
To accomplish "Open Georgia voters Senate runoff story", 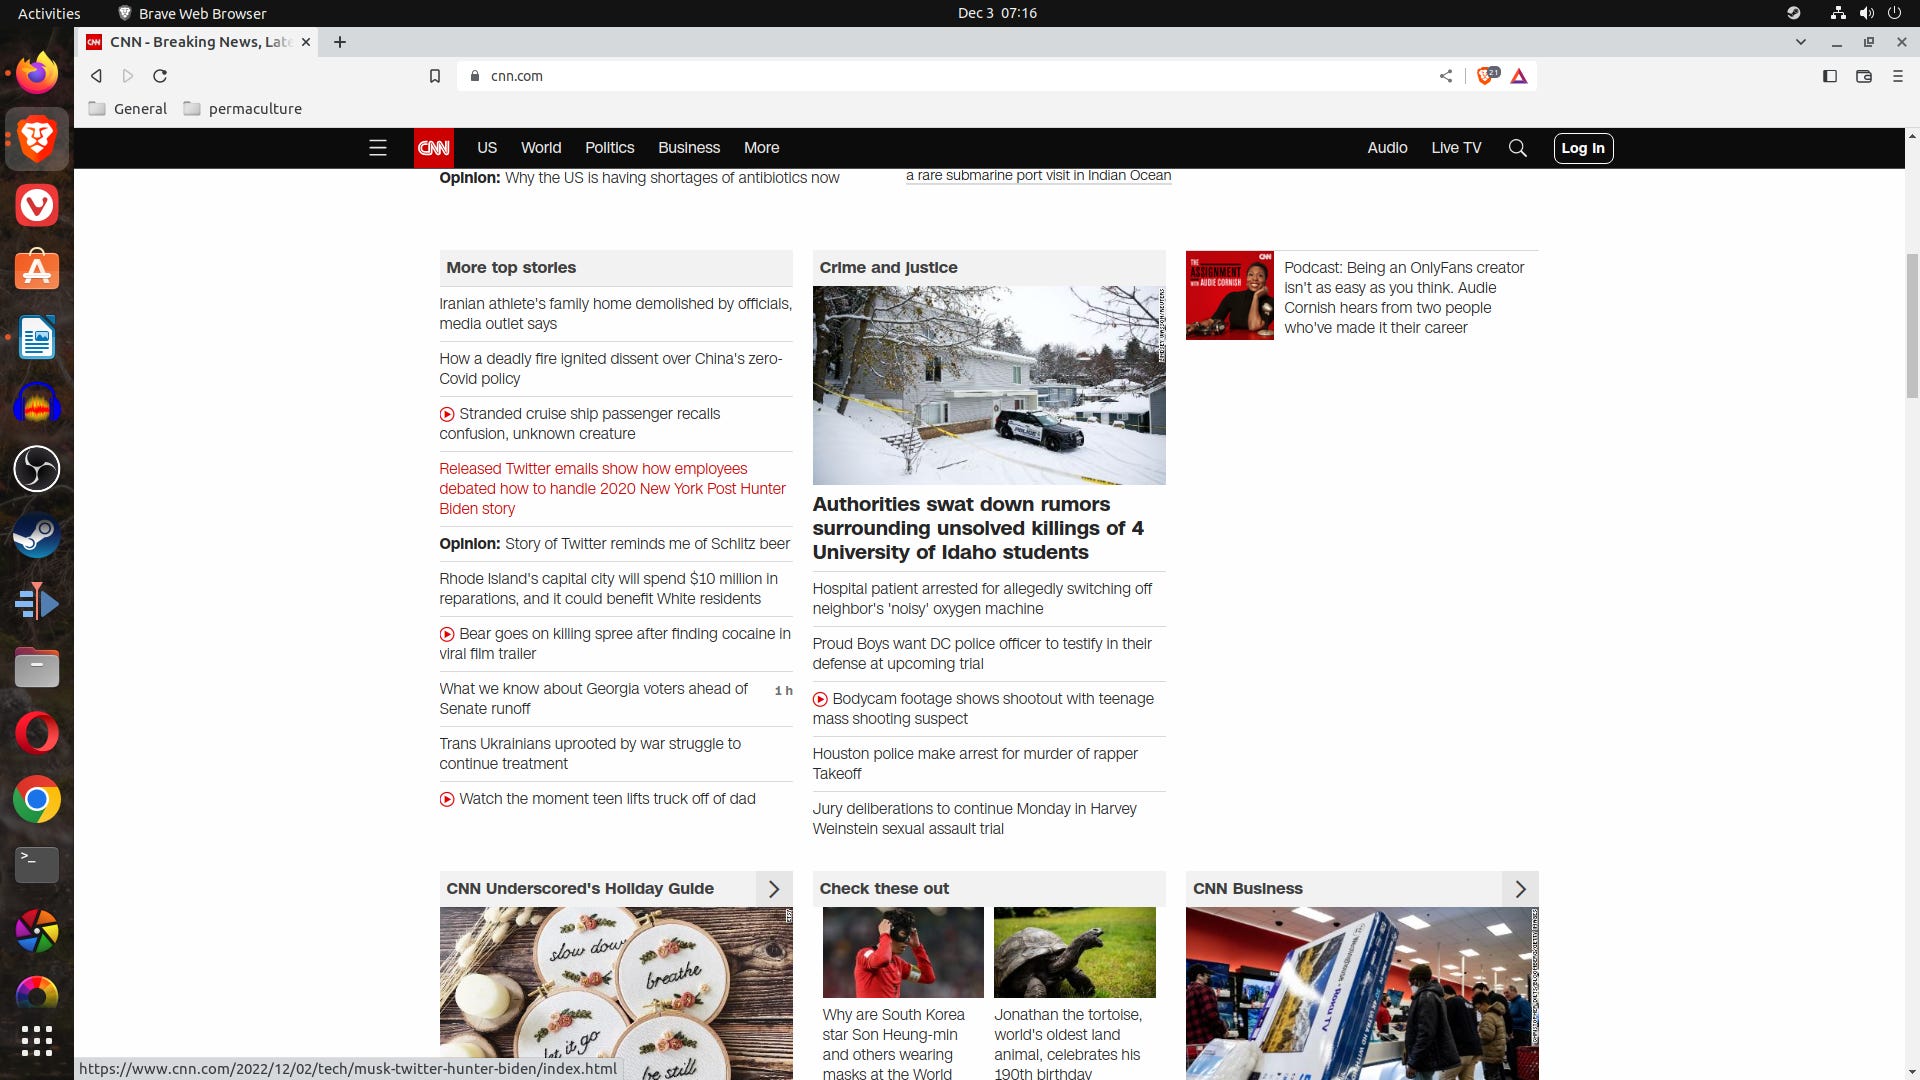I will (x=594, y=699).
